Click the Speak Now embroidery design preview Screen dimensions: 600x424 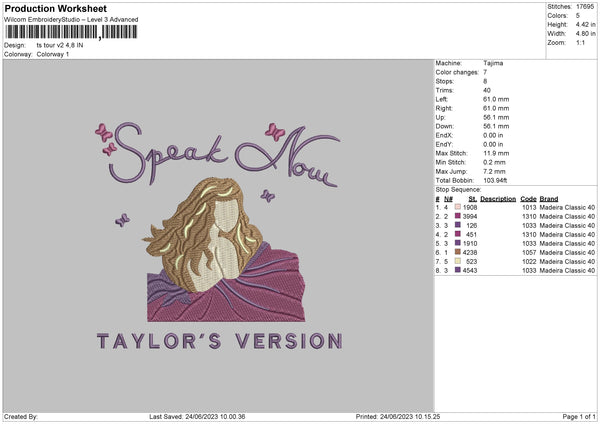point(218,235)
